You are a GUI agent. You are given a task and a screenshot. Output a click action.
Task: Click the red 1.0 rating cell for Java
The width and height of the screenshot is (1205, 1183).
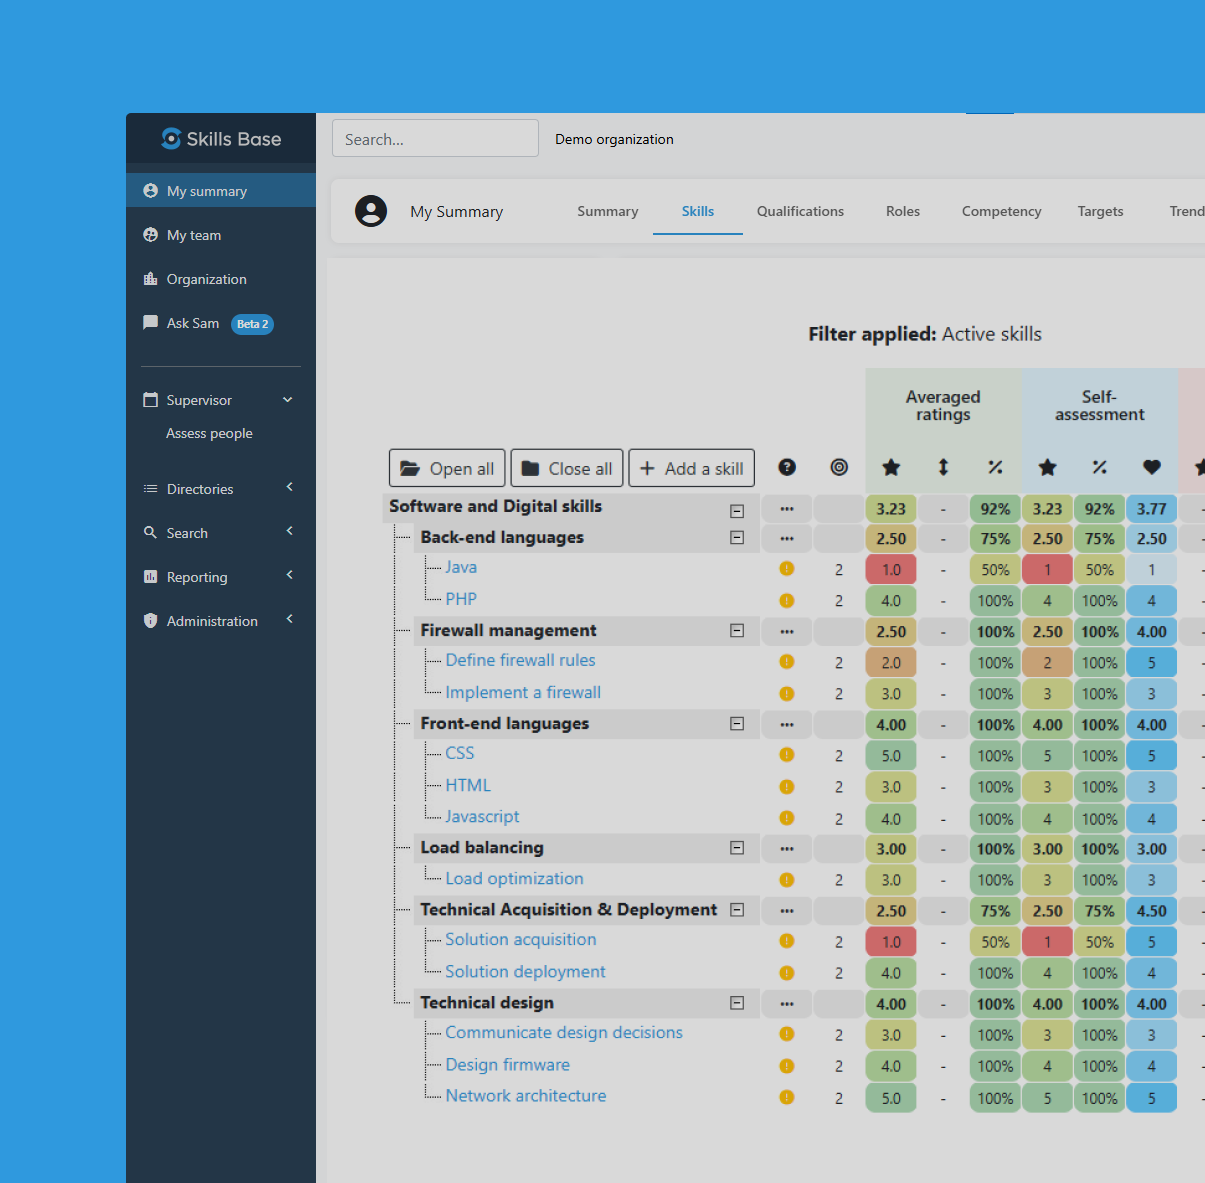(x=891, y=569)
